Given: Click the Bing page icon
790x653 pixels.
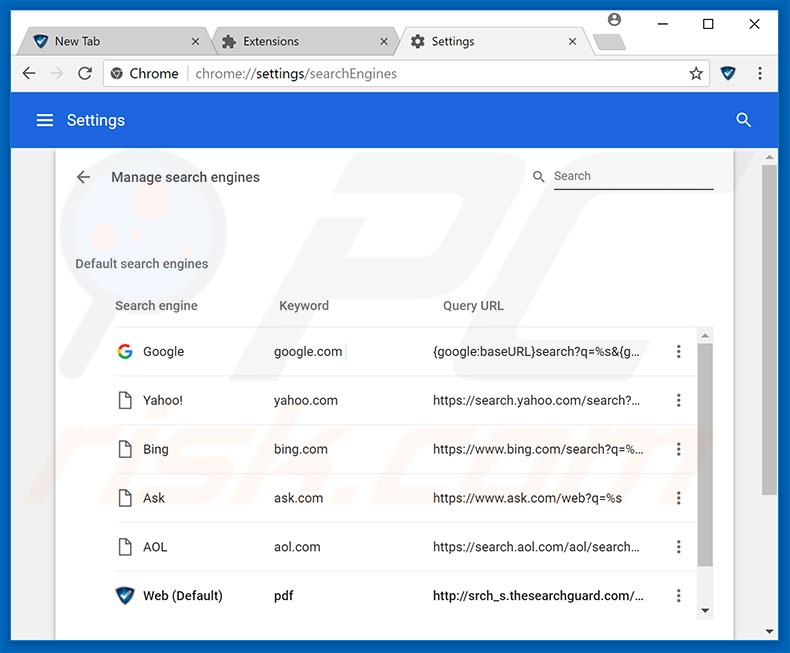Looking at the screenshot, I should coord(125,449).
